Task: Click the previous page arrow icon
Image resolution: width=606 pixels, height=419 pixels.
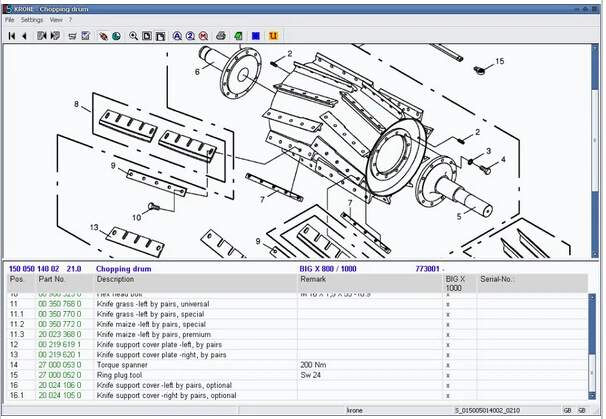Action: [x=24, y=36]
